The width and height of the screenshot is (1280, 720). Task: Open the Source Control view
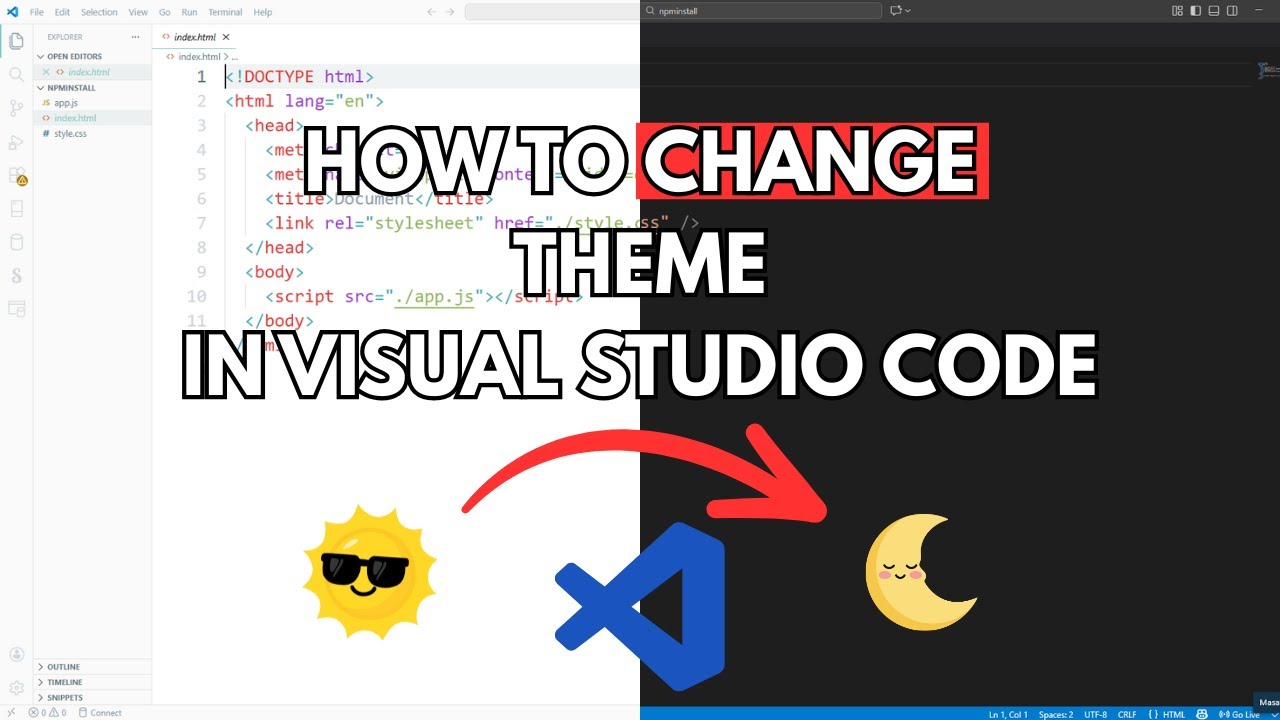click(x=16, y=108)
